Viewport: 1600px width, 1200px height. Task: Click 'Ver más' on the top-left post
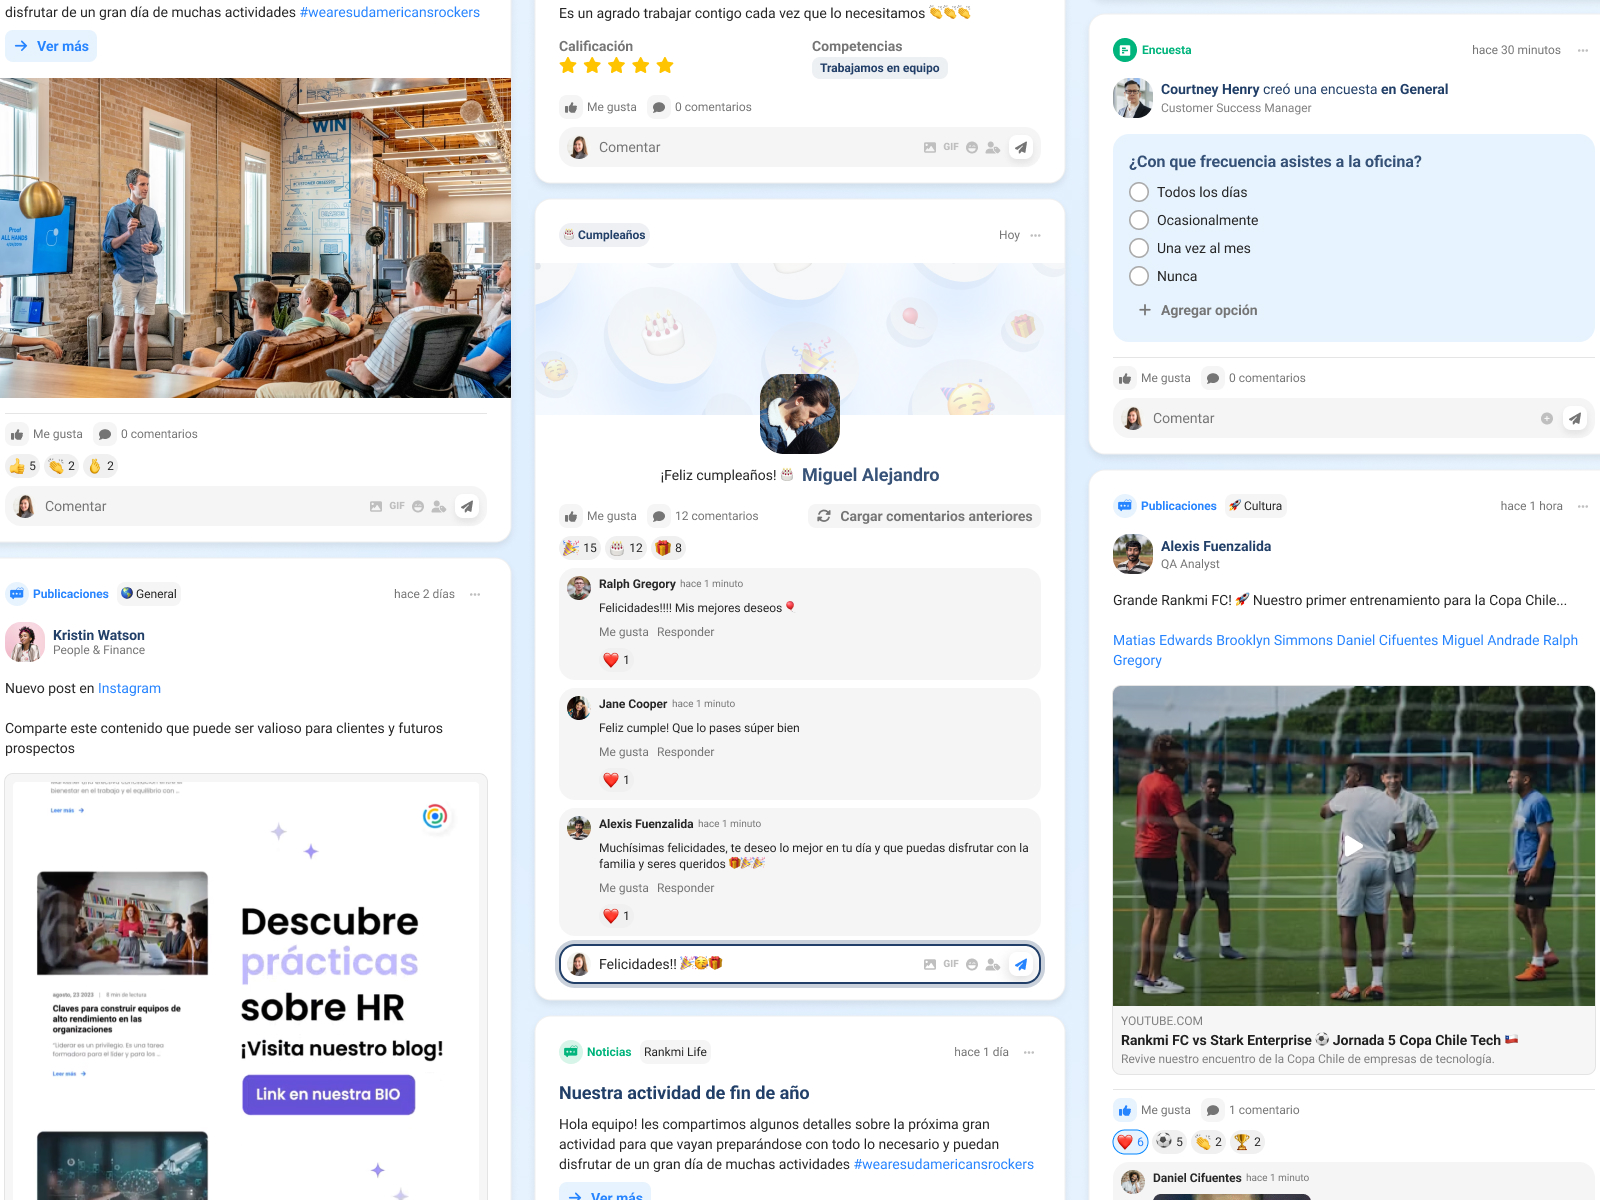(x=51, y=46)
